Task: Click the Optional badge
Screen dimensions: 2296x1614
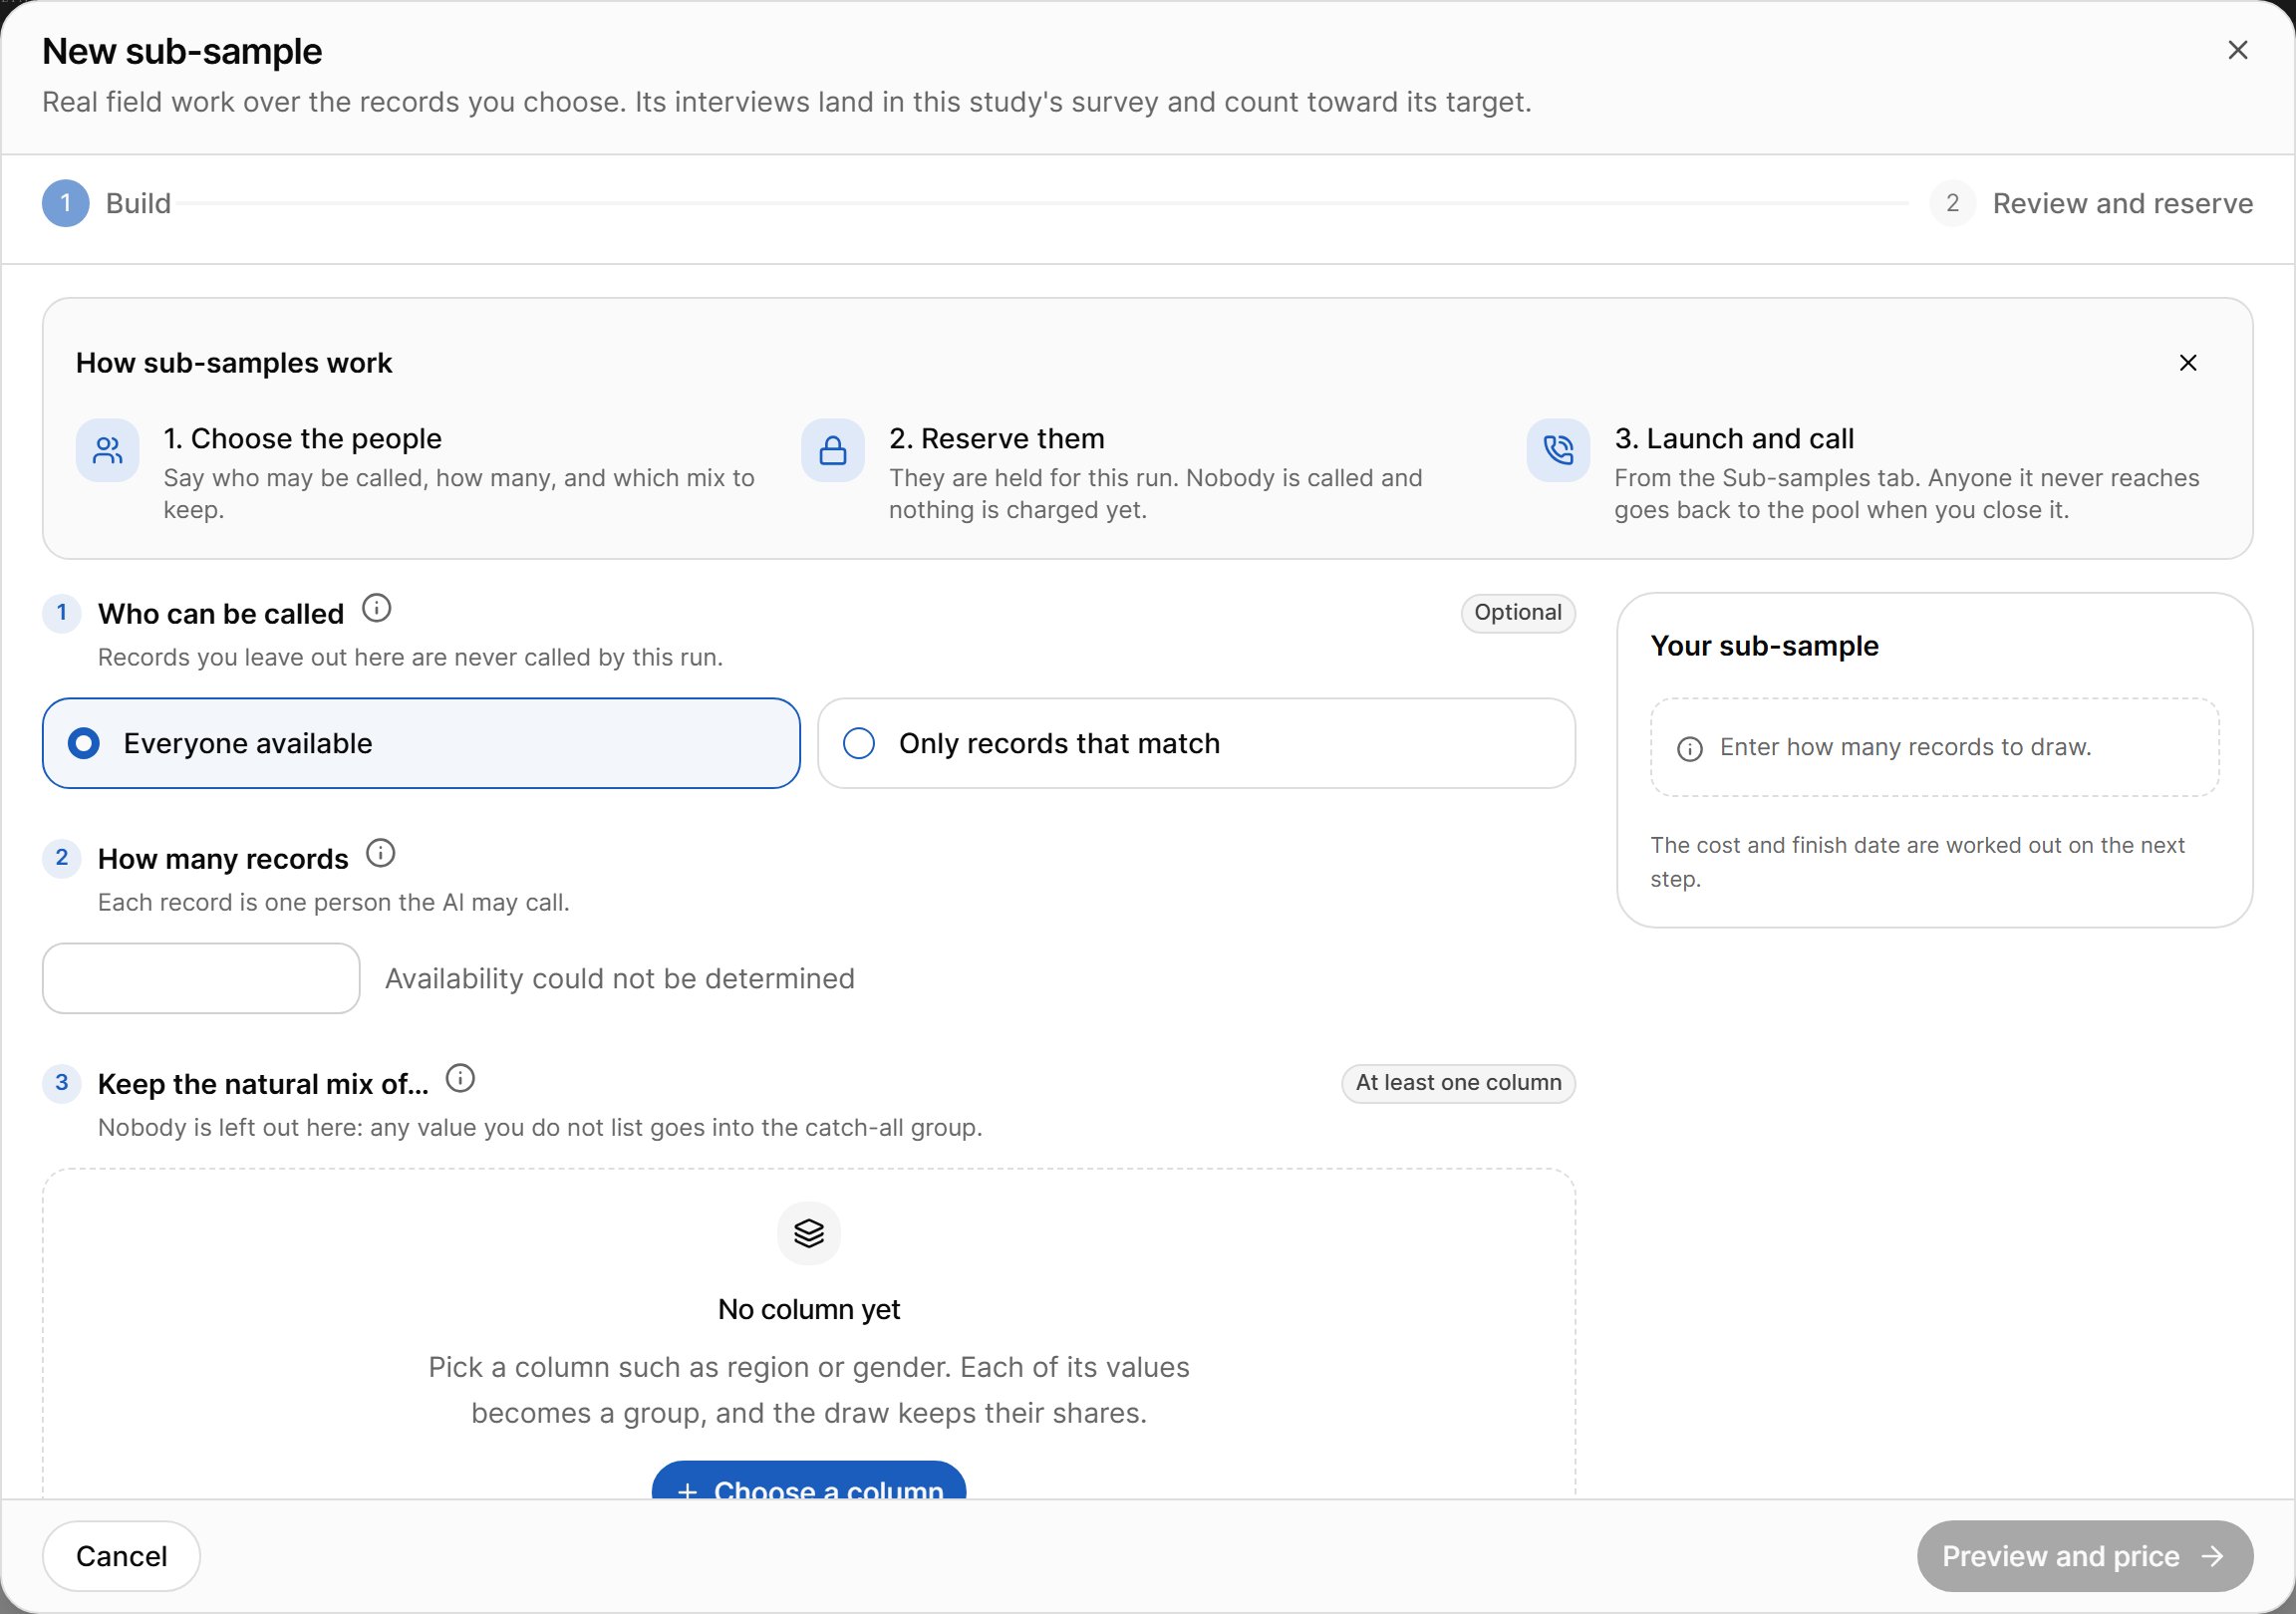Action: (1517, 612)
